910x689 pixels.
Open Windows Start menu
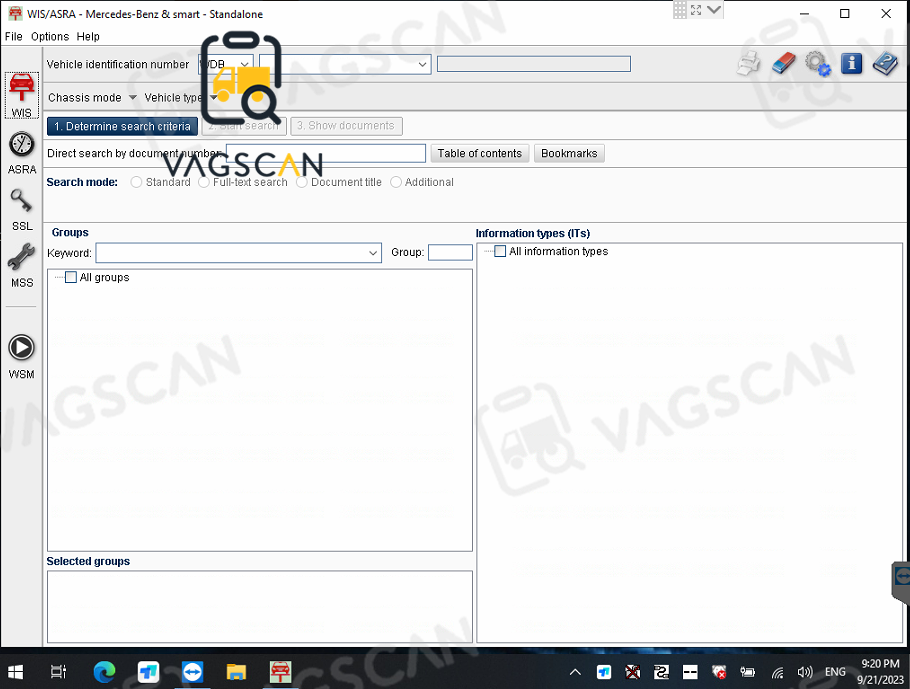tap(16, 672)
